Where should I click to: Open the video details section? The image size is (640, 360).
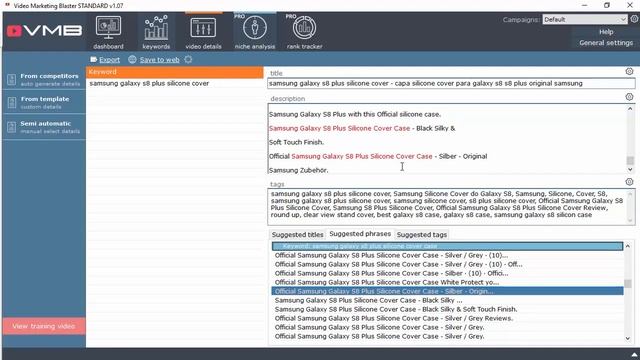[203, 32]
